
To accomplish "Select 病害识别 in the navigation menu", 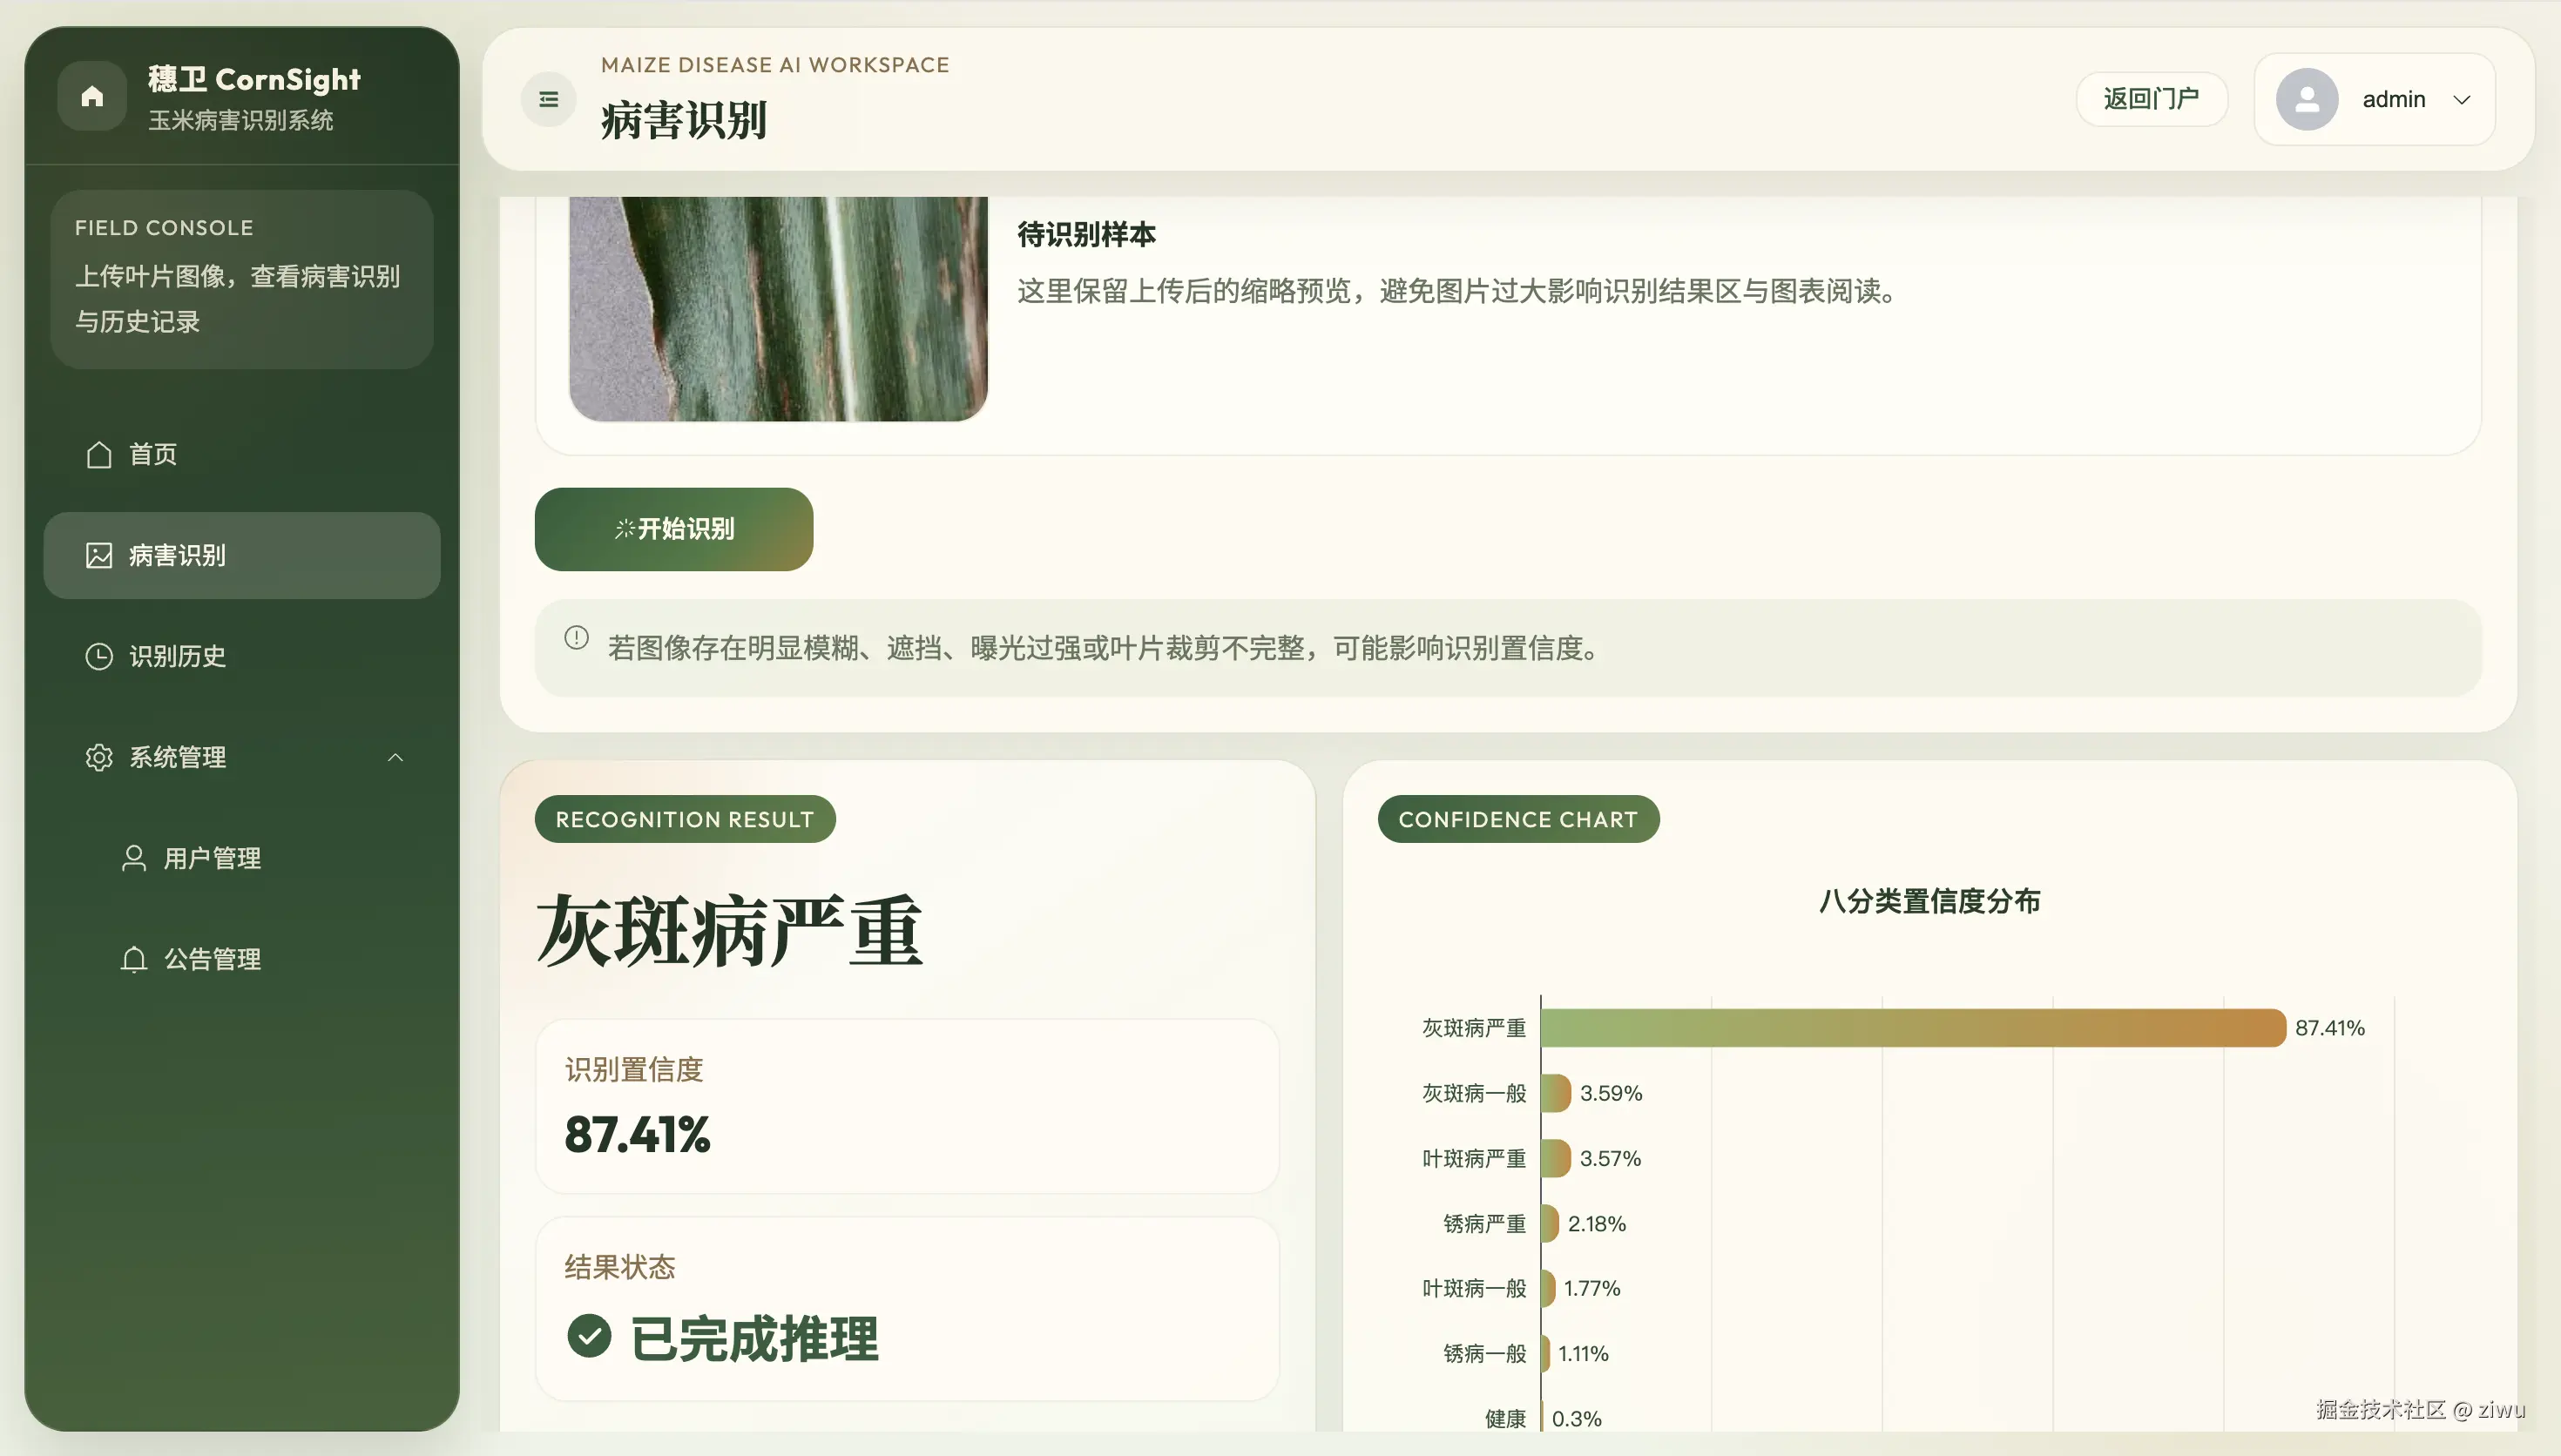I will [175, 555].
